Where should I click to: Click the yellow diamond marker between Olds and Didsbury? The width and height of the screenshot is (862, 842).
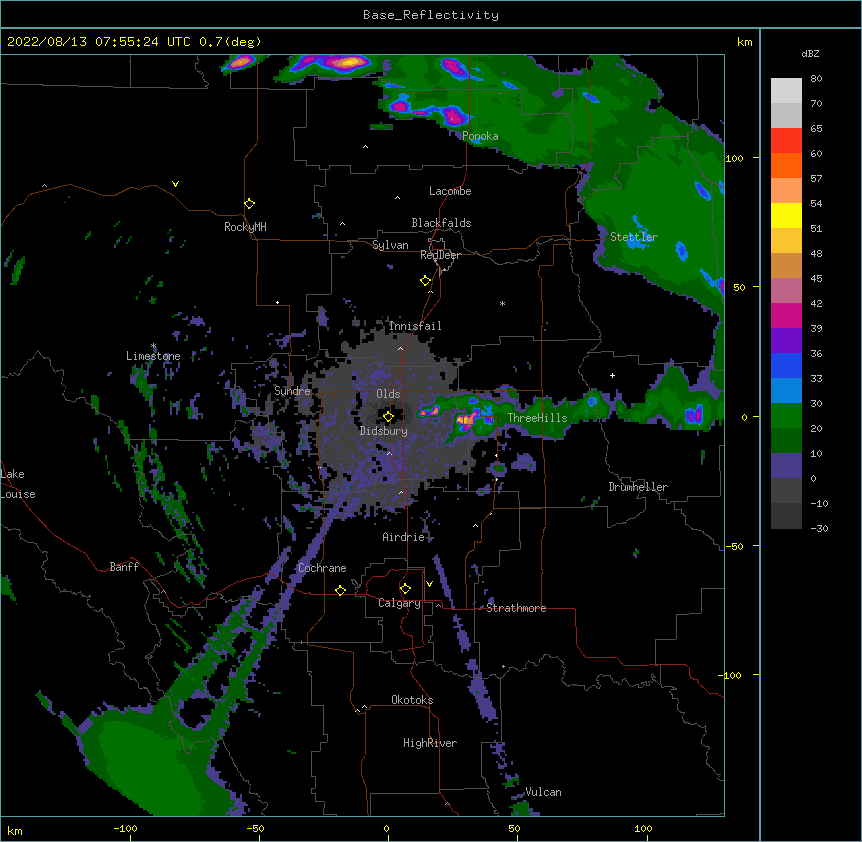pos(389,417)
